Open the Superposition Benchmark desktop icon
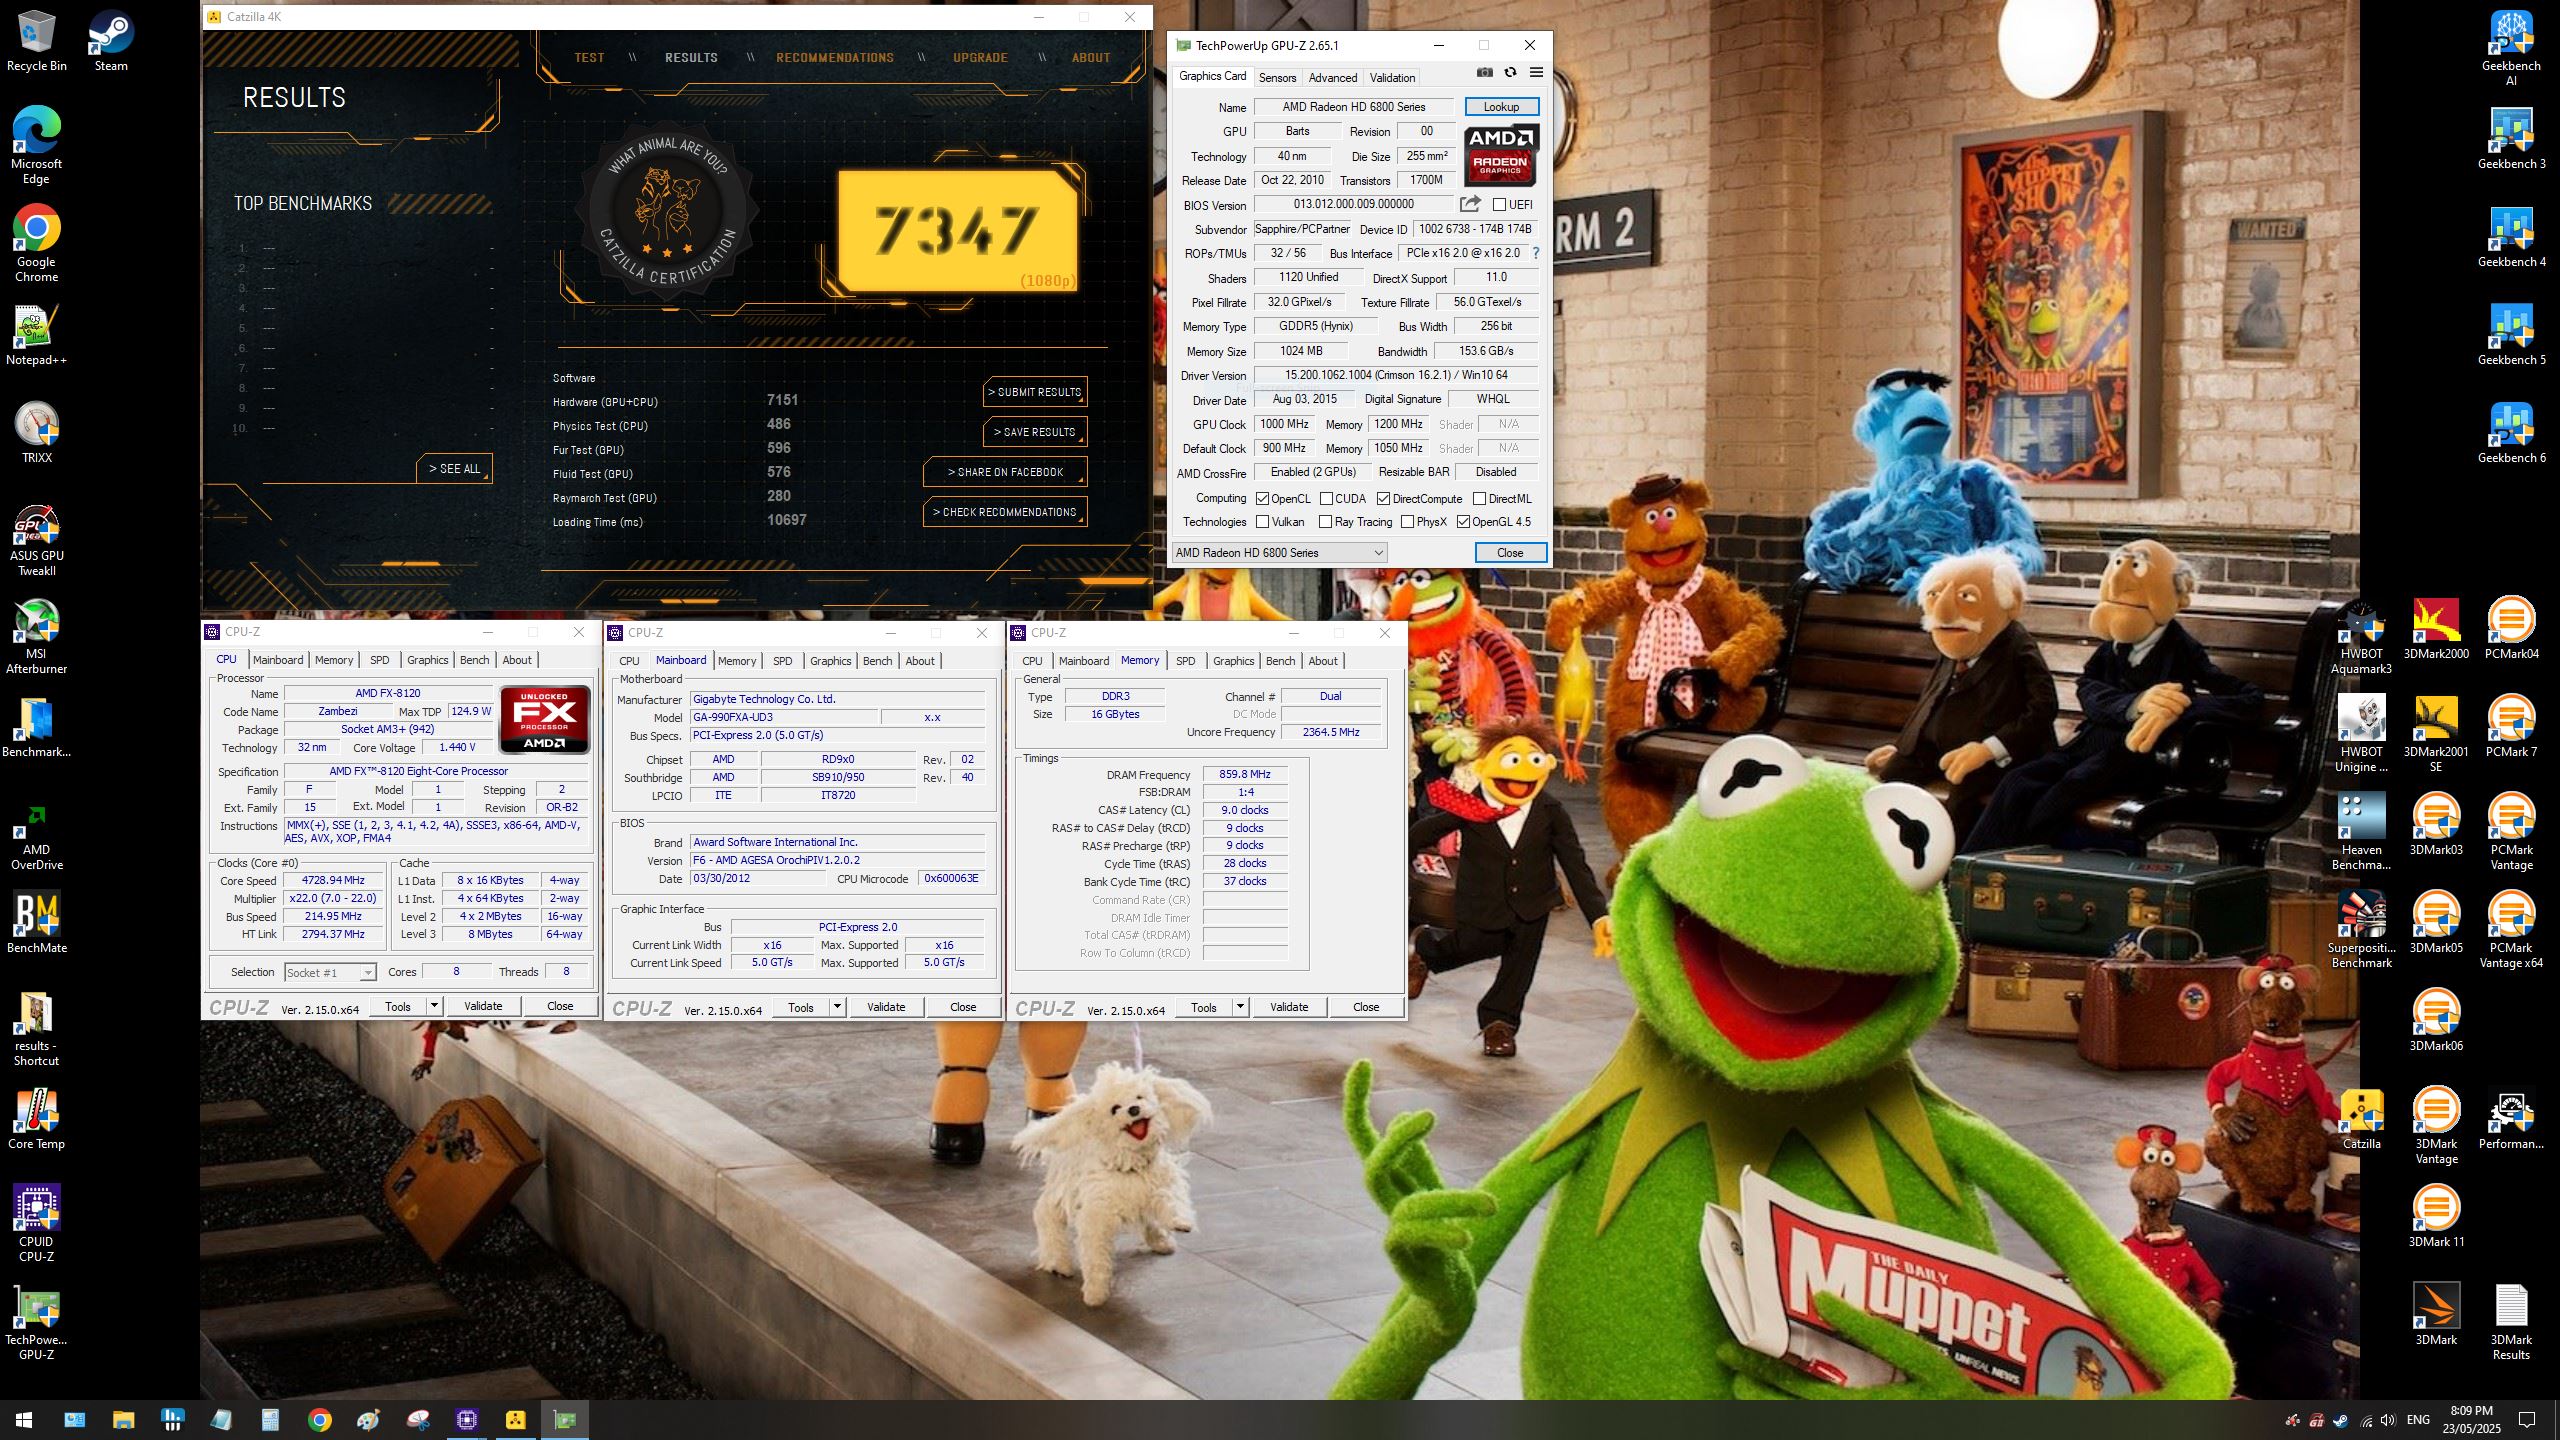The width and height of the screenshot is (2560, 1440). (x=2362, y=930)
